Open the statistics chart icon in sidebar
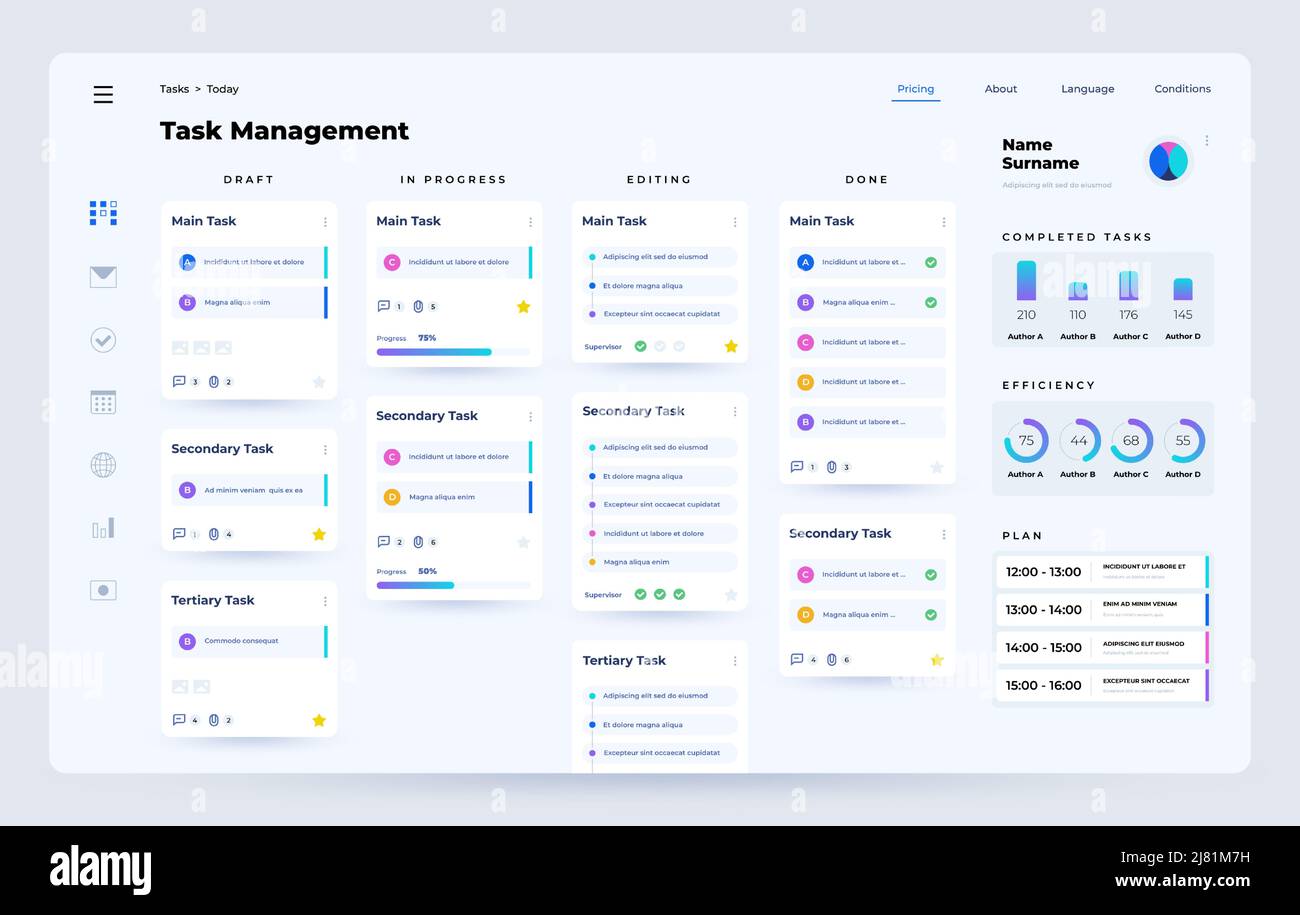1300x915 pixels. [x=103, y=528]
